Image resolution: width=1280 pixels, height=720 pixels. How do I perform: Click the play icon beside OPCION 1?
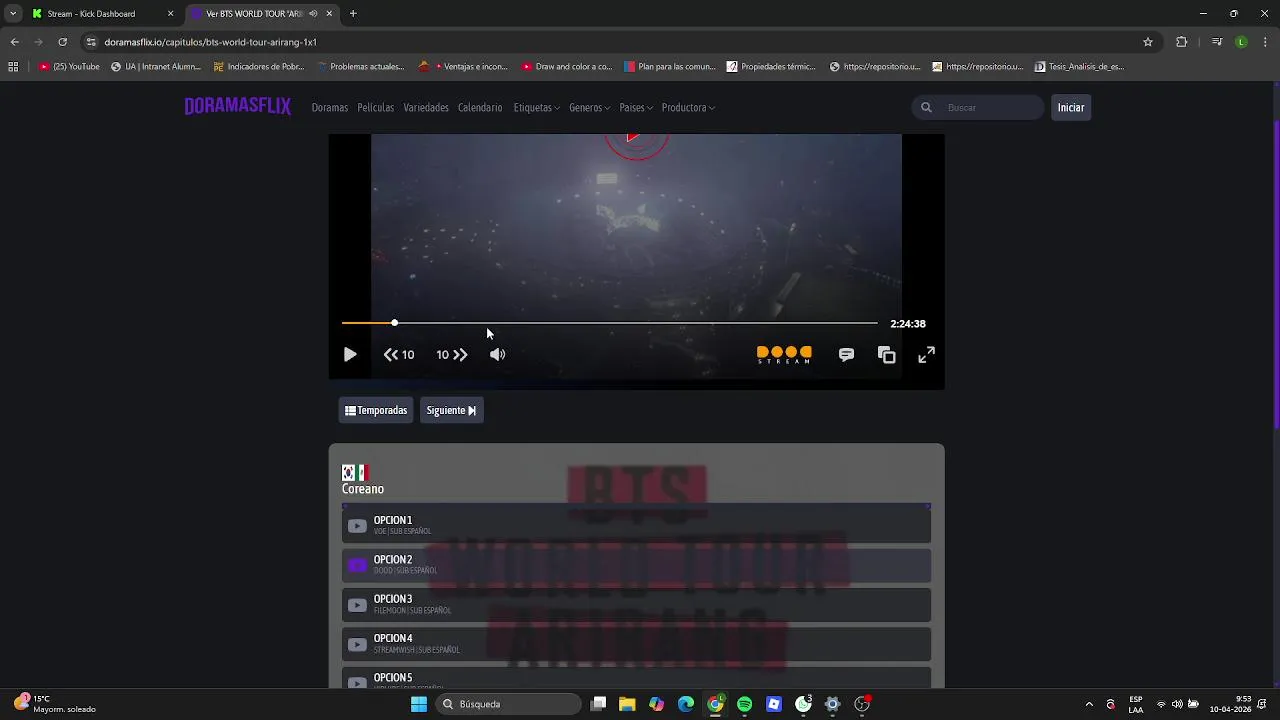(357, 526)
